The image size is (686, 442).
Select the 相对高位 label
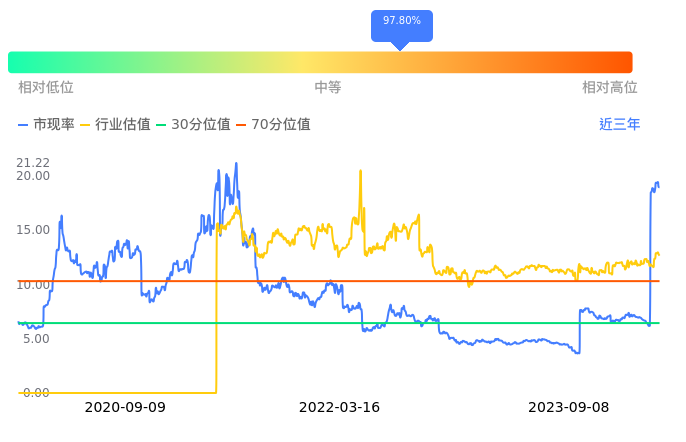(x=610, y=88)
